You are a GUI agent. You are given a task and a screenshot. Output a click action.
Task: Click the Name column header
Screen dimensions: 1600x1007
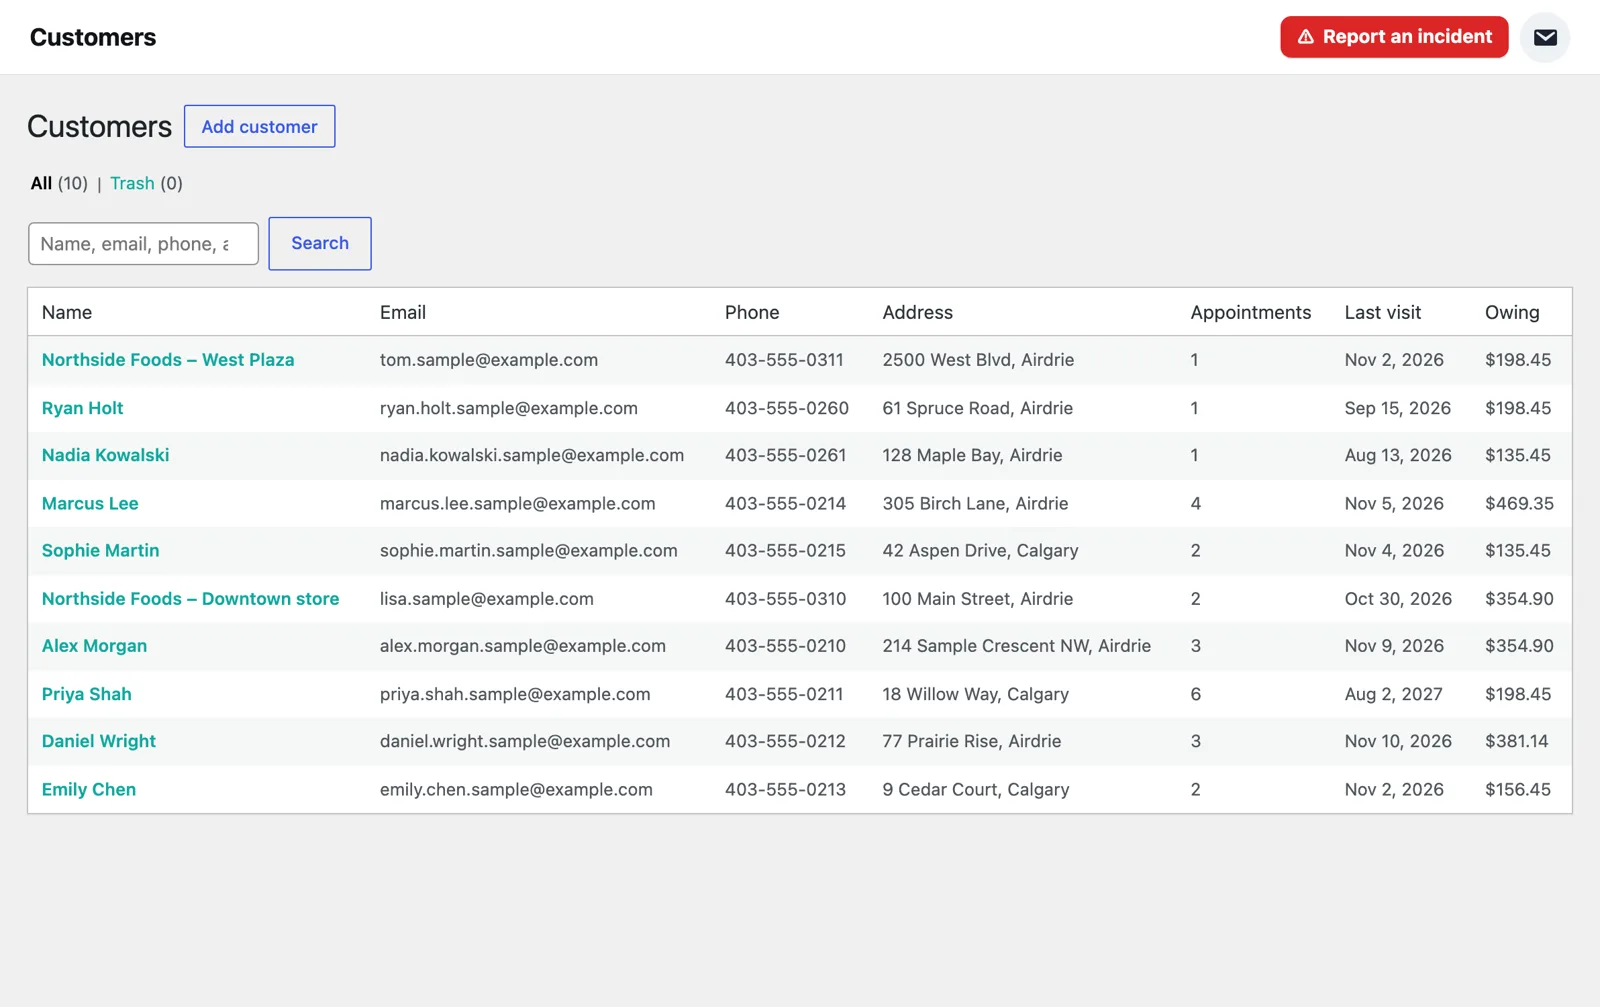[67, 312]
